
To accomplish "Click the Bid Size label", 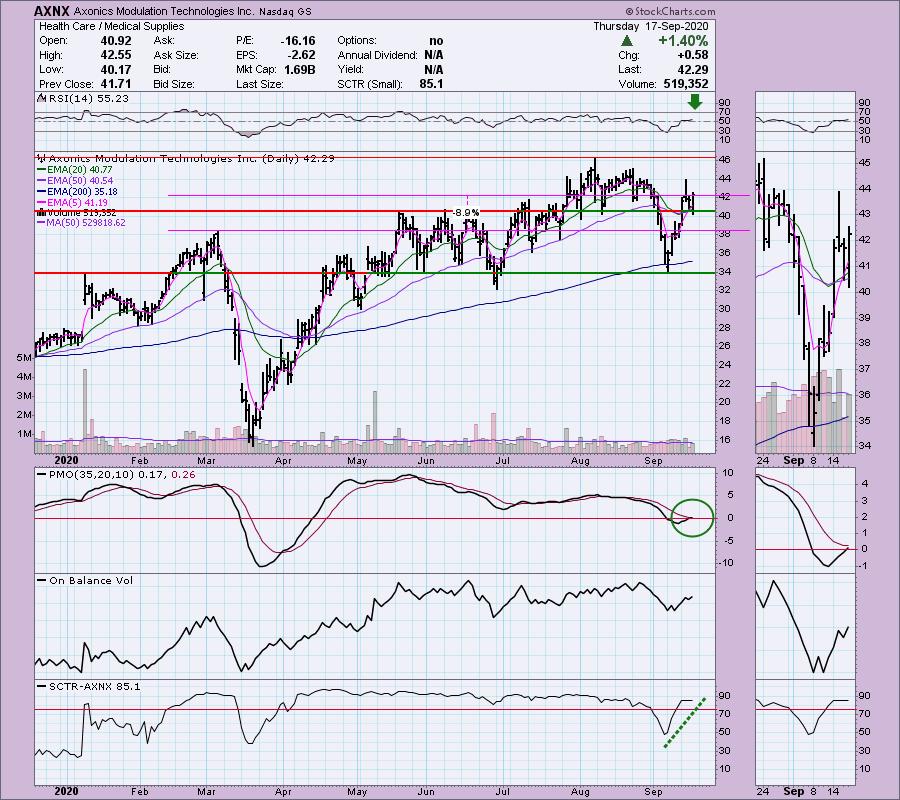I will click(x=174, y=84).
